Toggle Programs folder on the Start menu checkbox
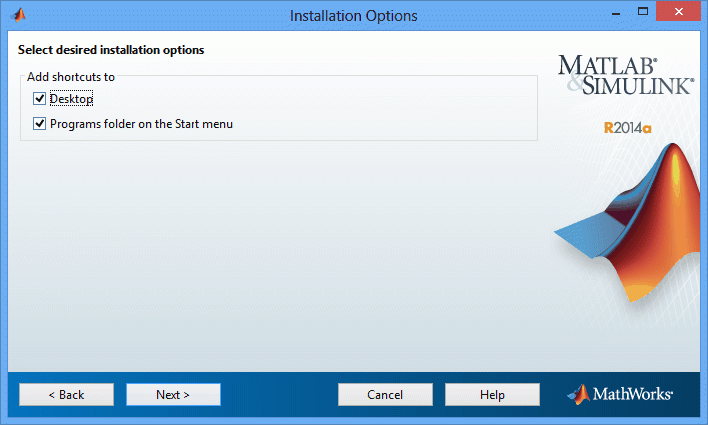This screenshot has width=708, height=425. point(39,123)
